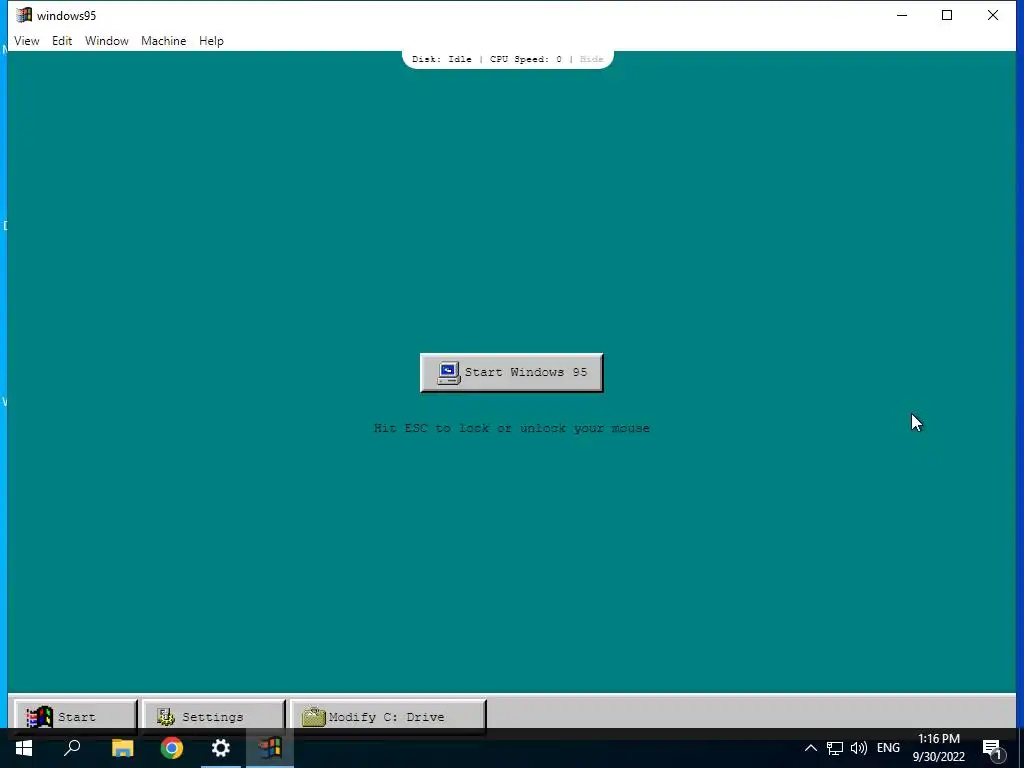
Task: Open the Edit menu
Action: point(62,40)
